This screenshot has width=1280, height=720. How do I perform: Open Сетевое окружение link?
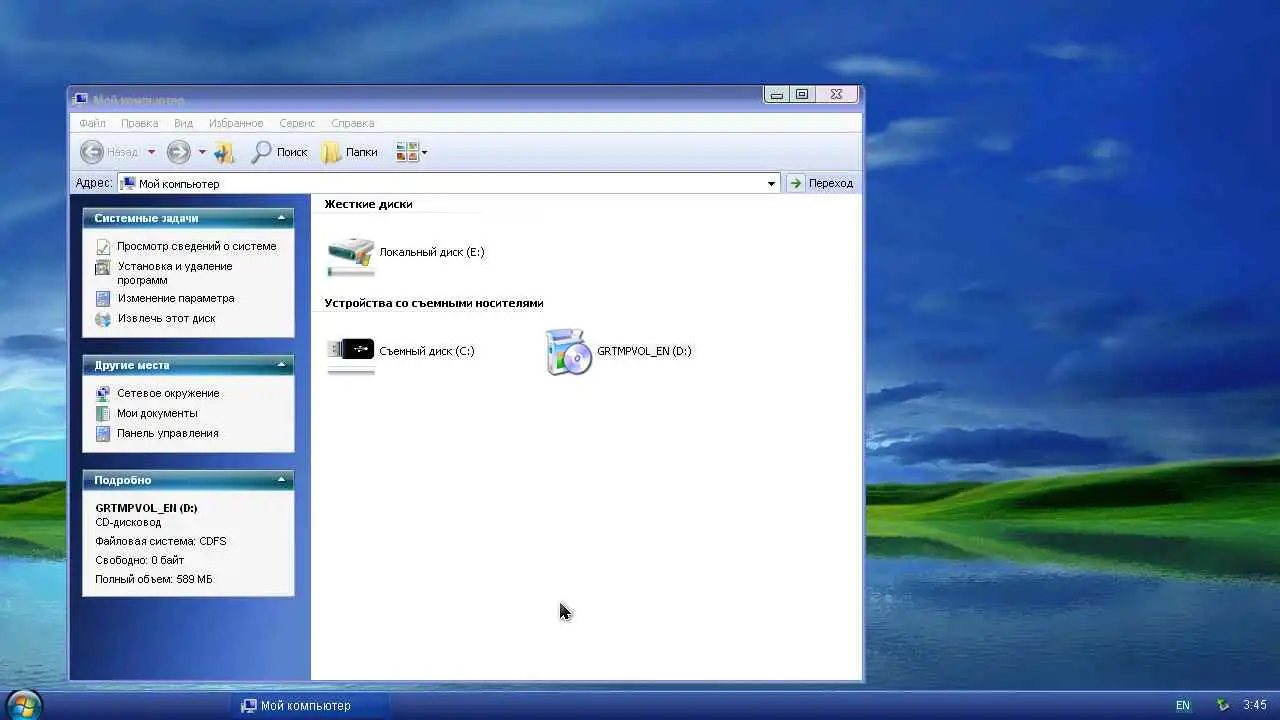click(x=167, y=393)
